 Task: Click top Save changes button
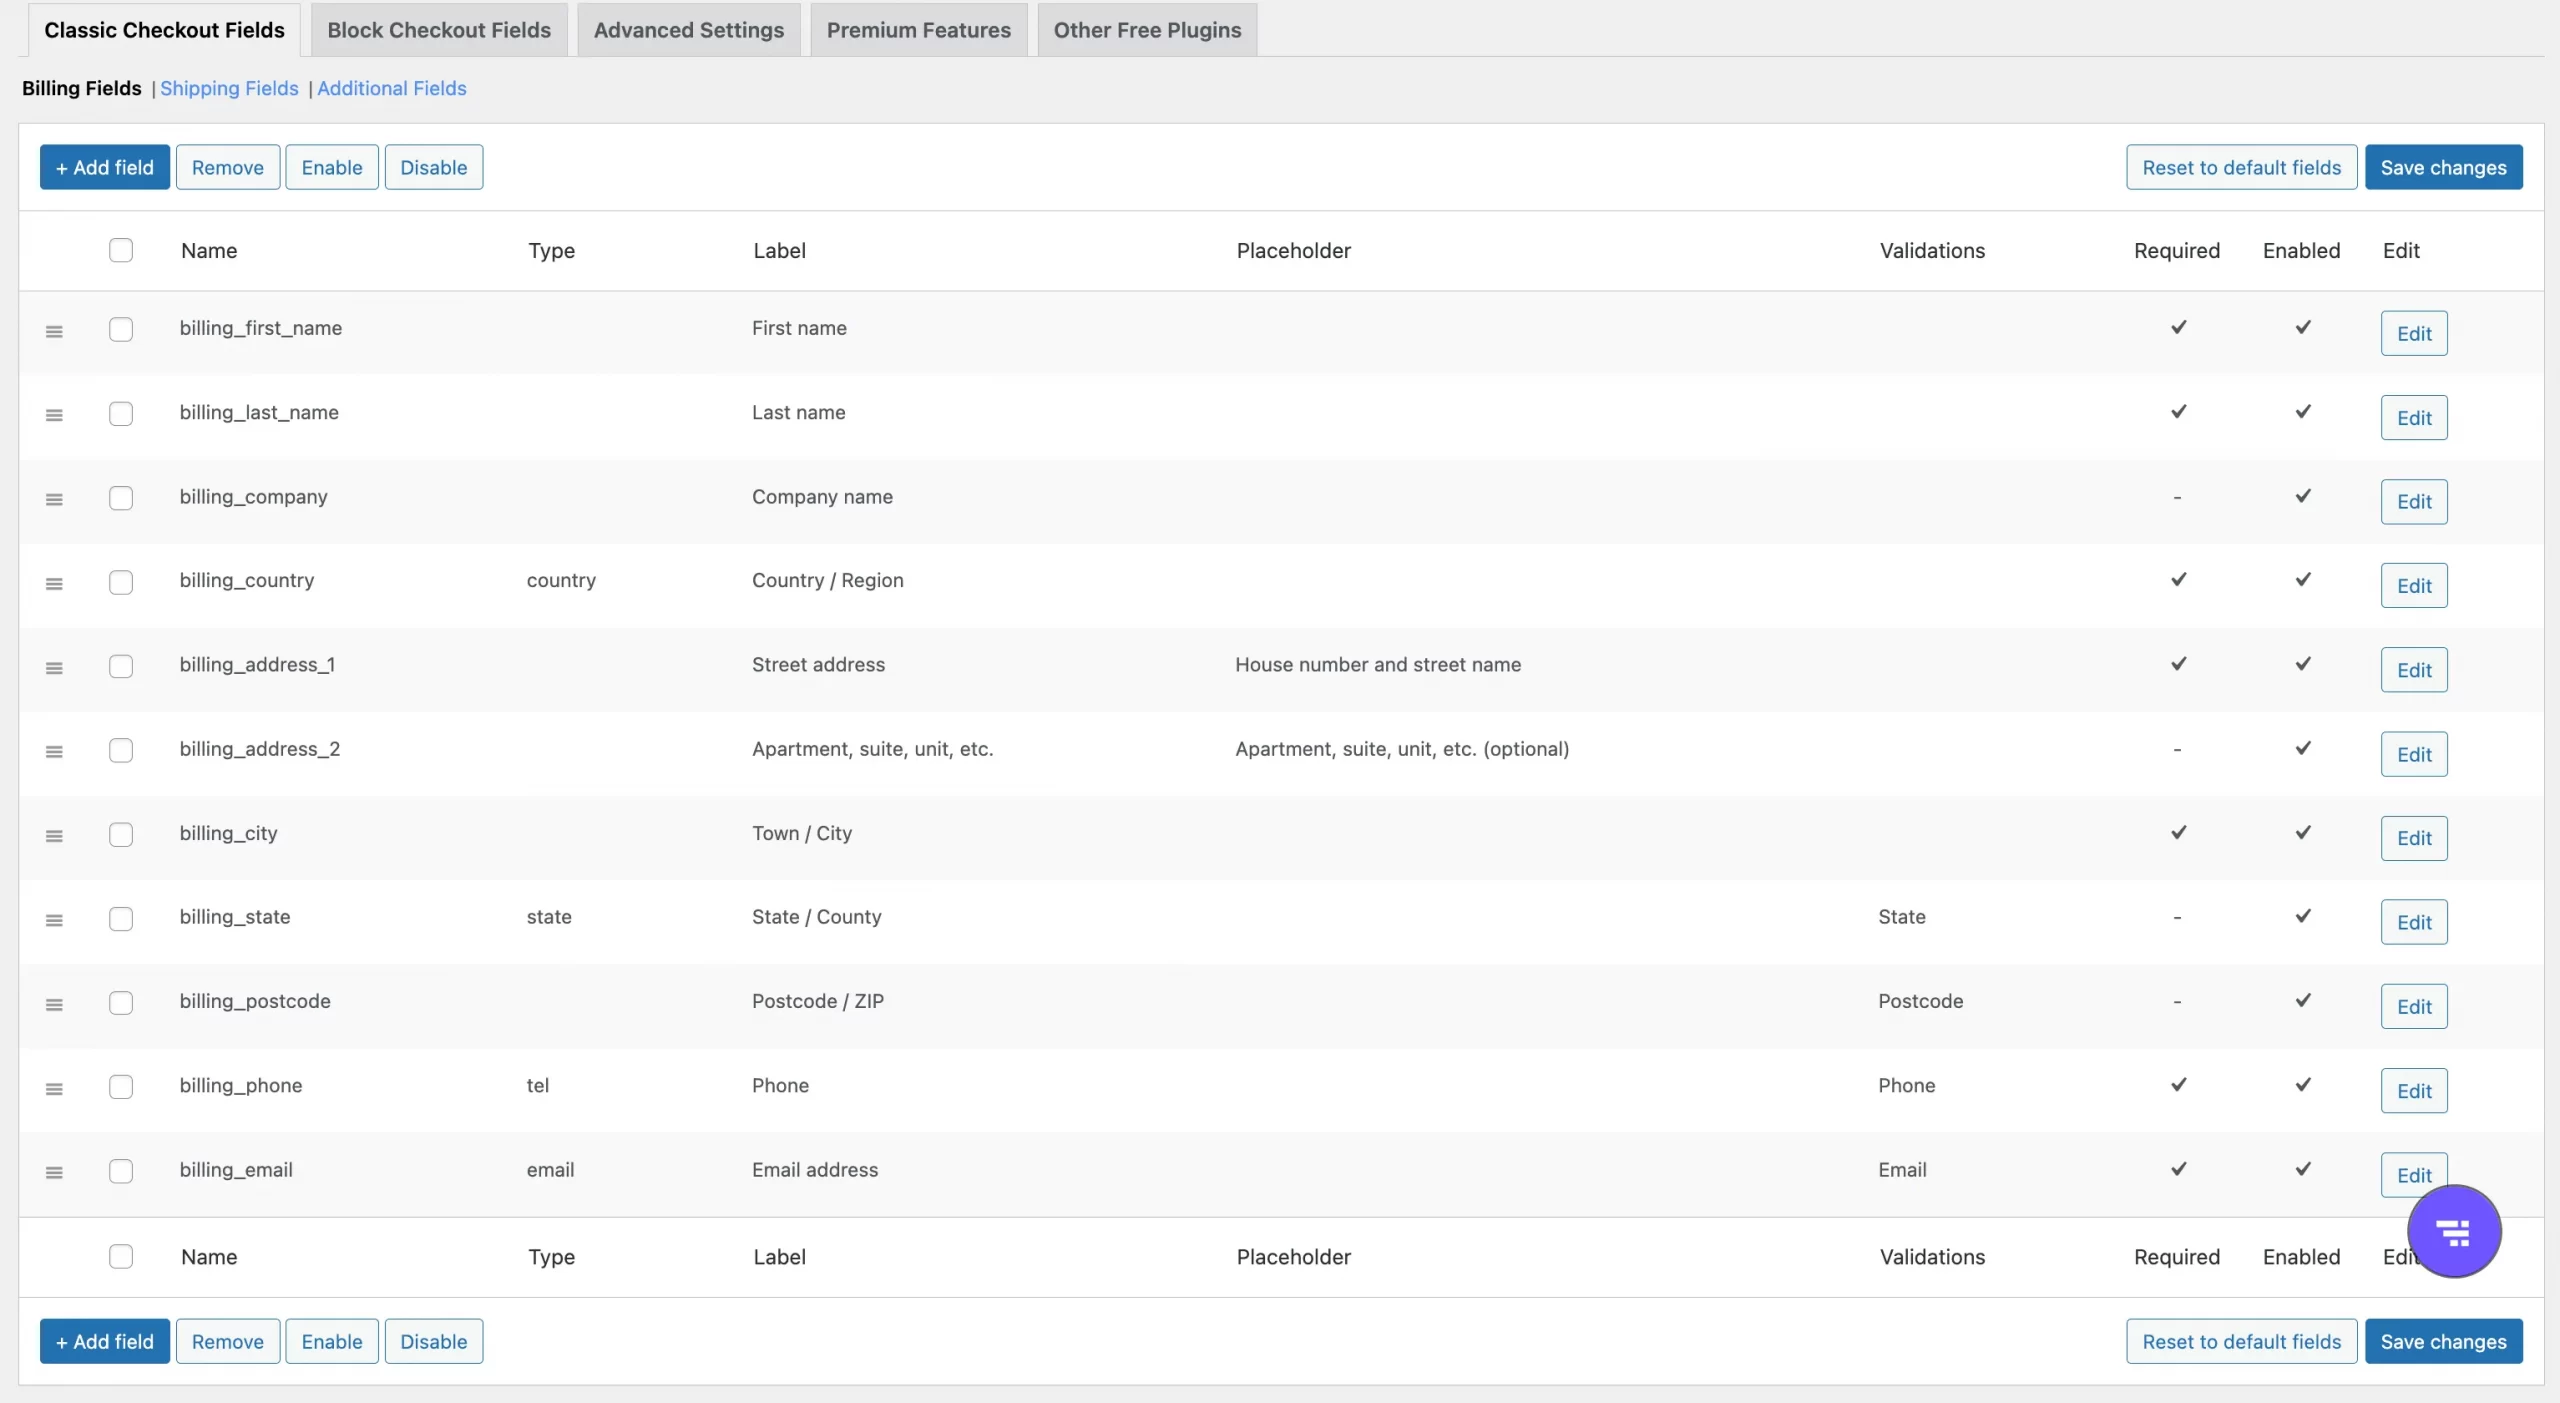click(x=2443, y=167)
